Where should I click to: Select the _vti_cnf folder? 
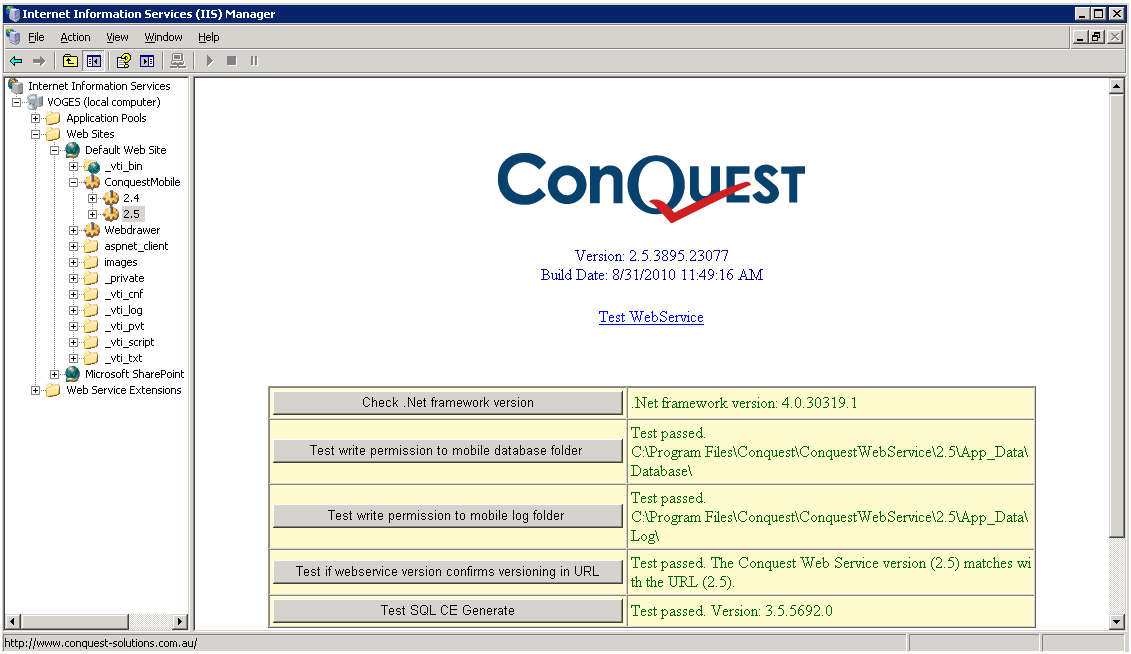pyautogui.click(x=123, y=294)
